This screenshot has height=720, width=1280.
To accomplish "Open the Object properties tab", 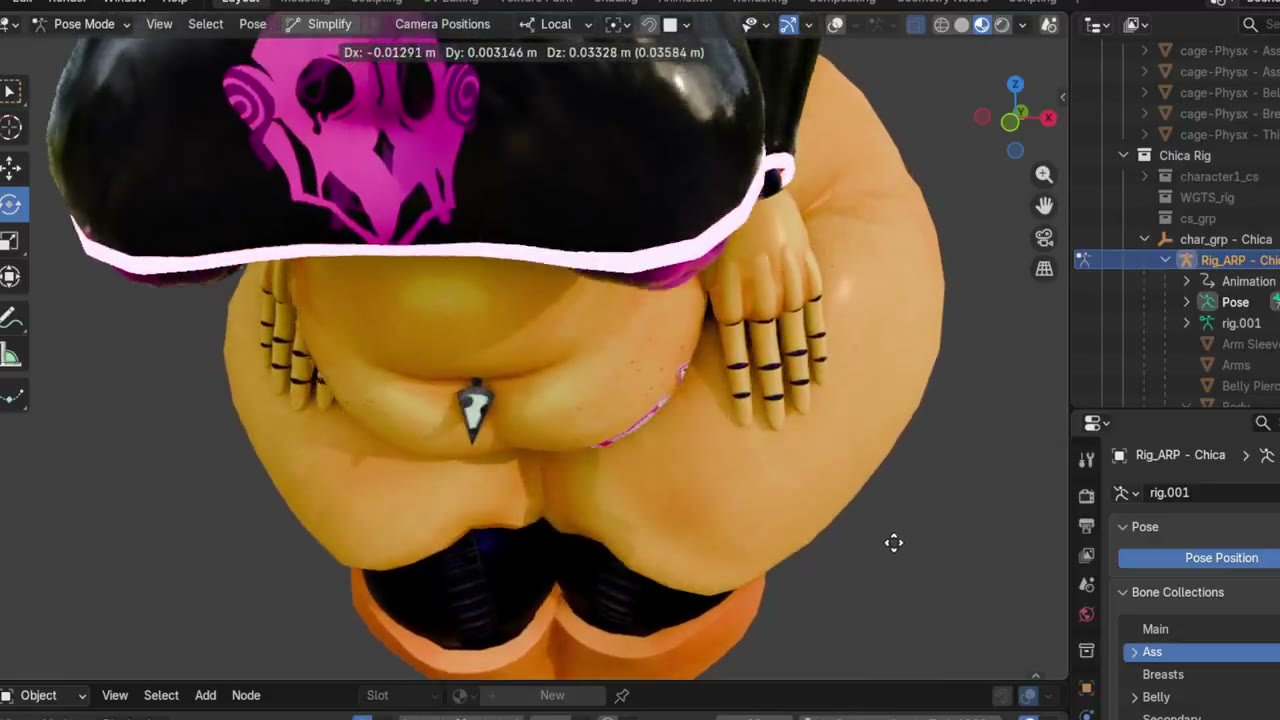I will pos(1087,688).
